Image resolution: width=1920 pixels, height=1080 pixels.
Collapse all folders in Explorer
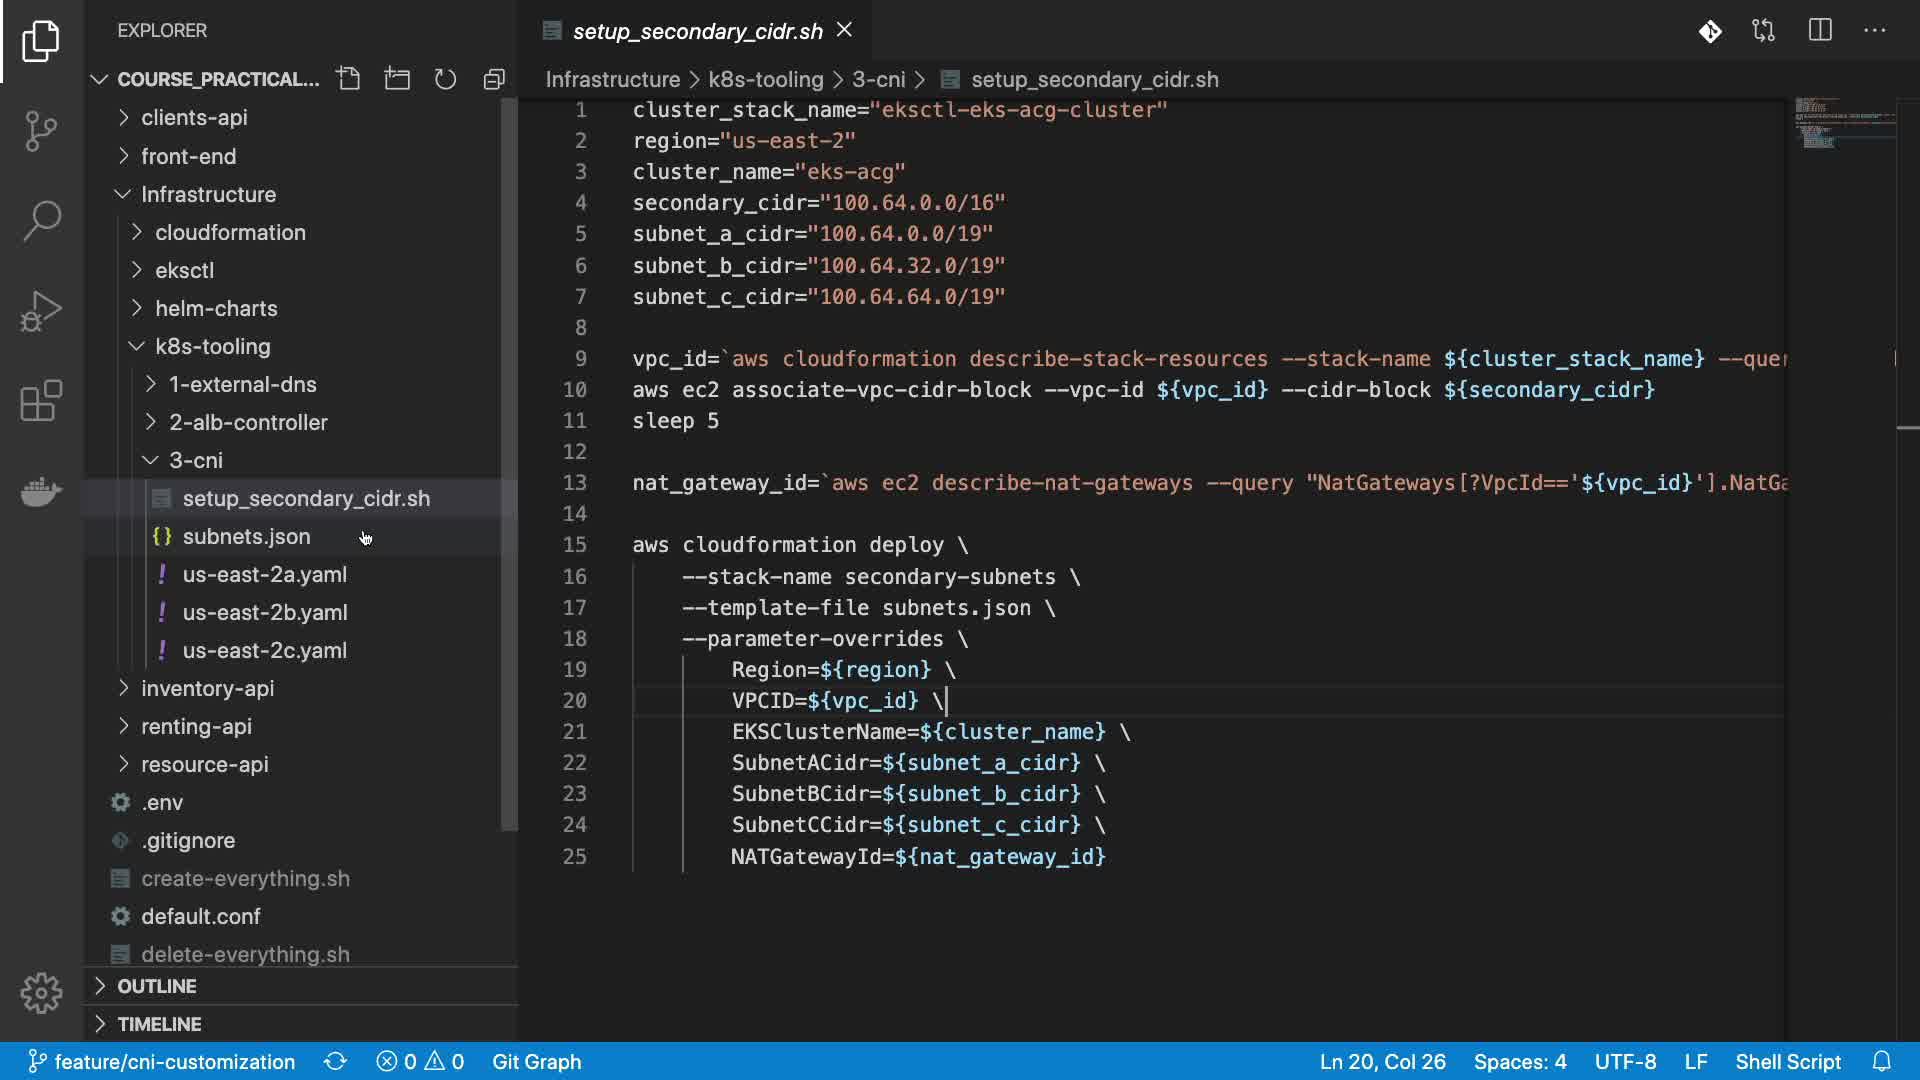[494, 79]
